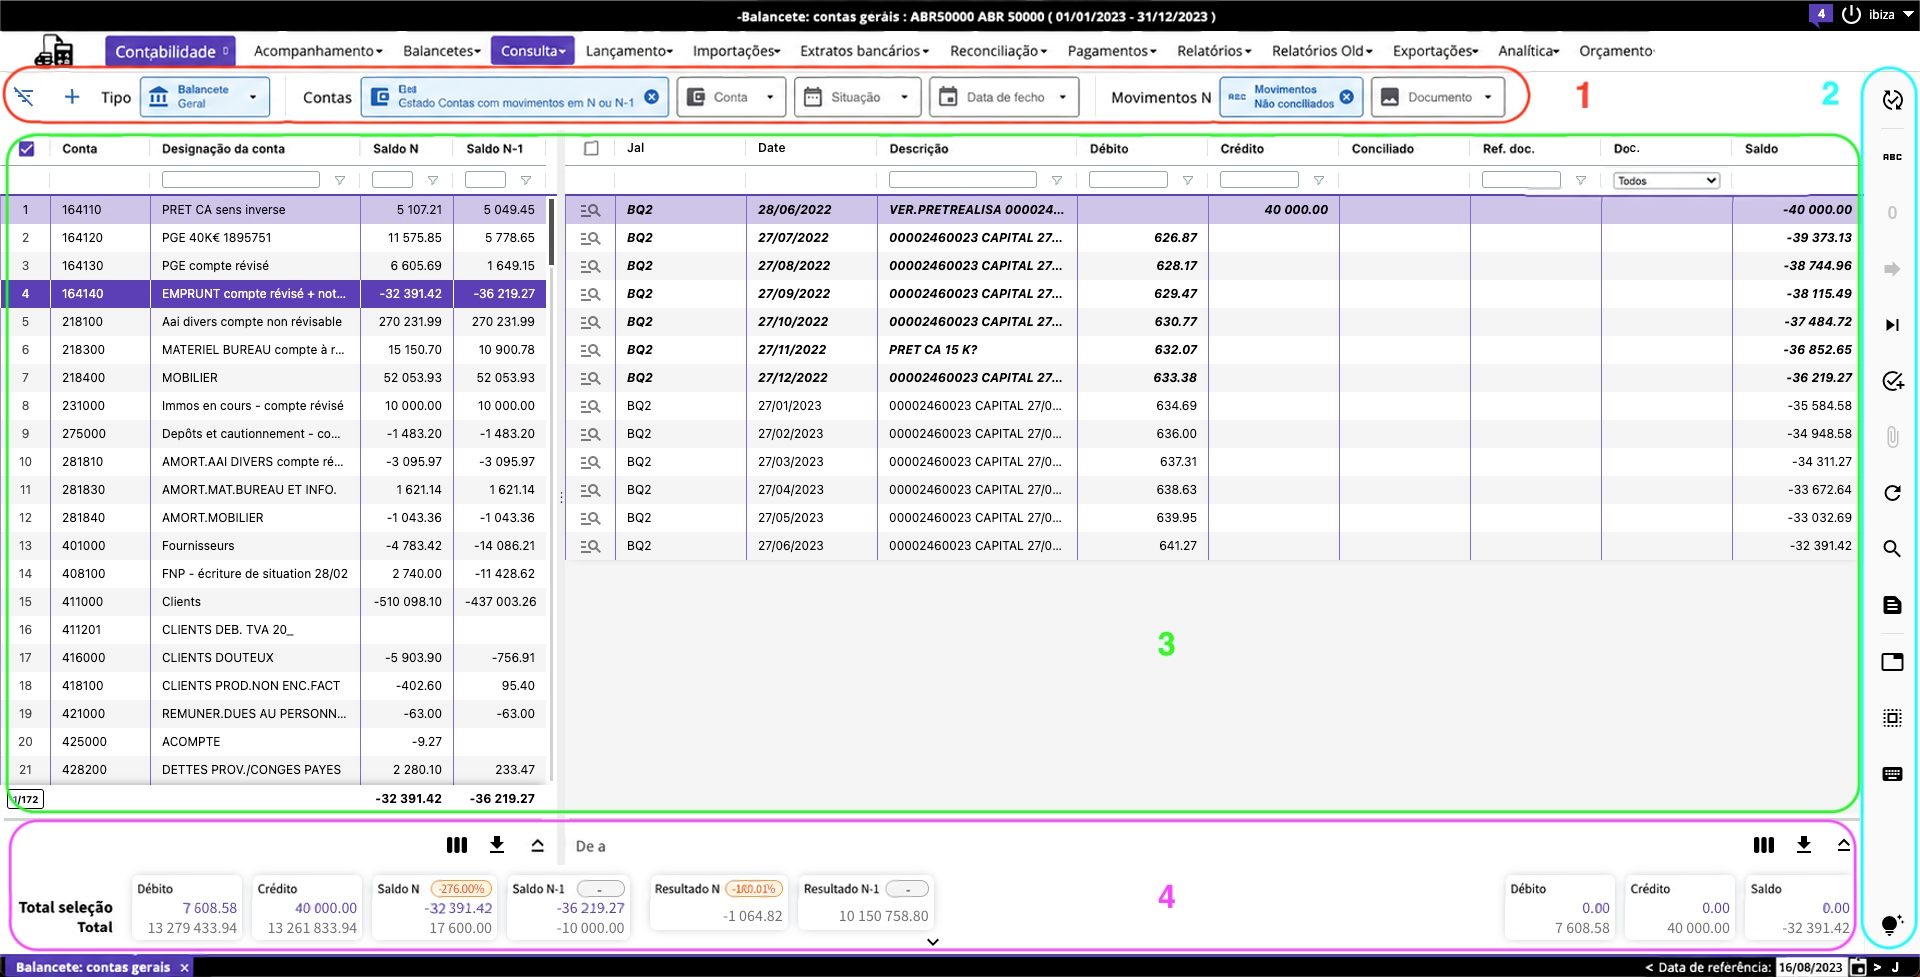This screenshot has height=977, width=1920.
Task: Click the refresh icon in the right sidebar
Action: [1892, 493]
